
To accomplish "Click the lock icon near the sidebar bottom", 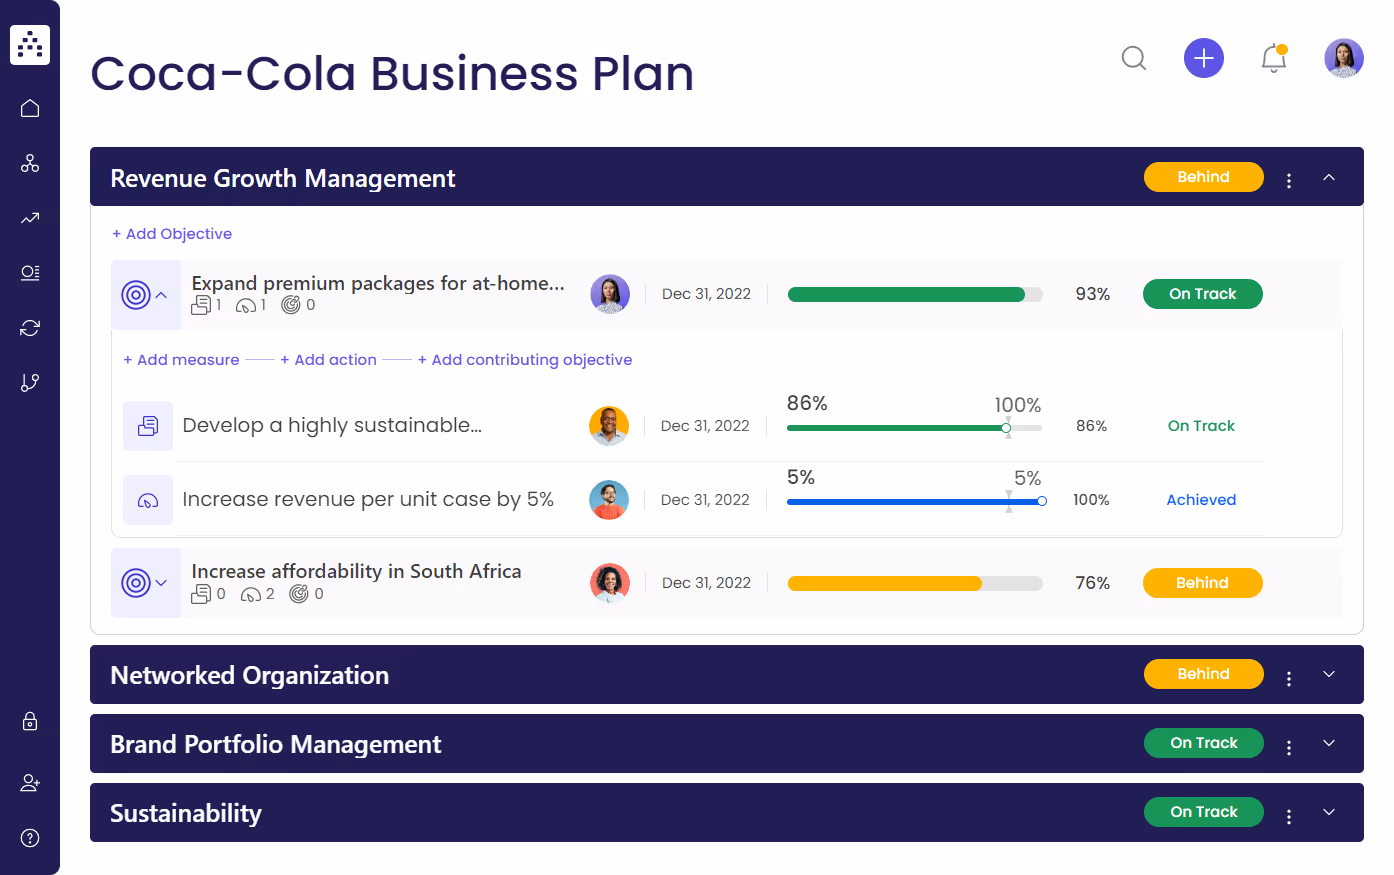I will (x=30, y=721).
